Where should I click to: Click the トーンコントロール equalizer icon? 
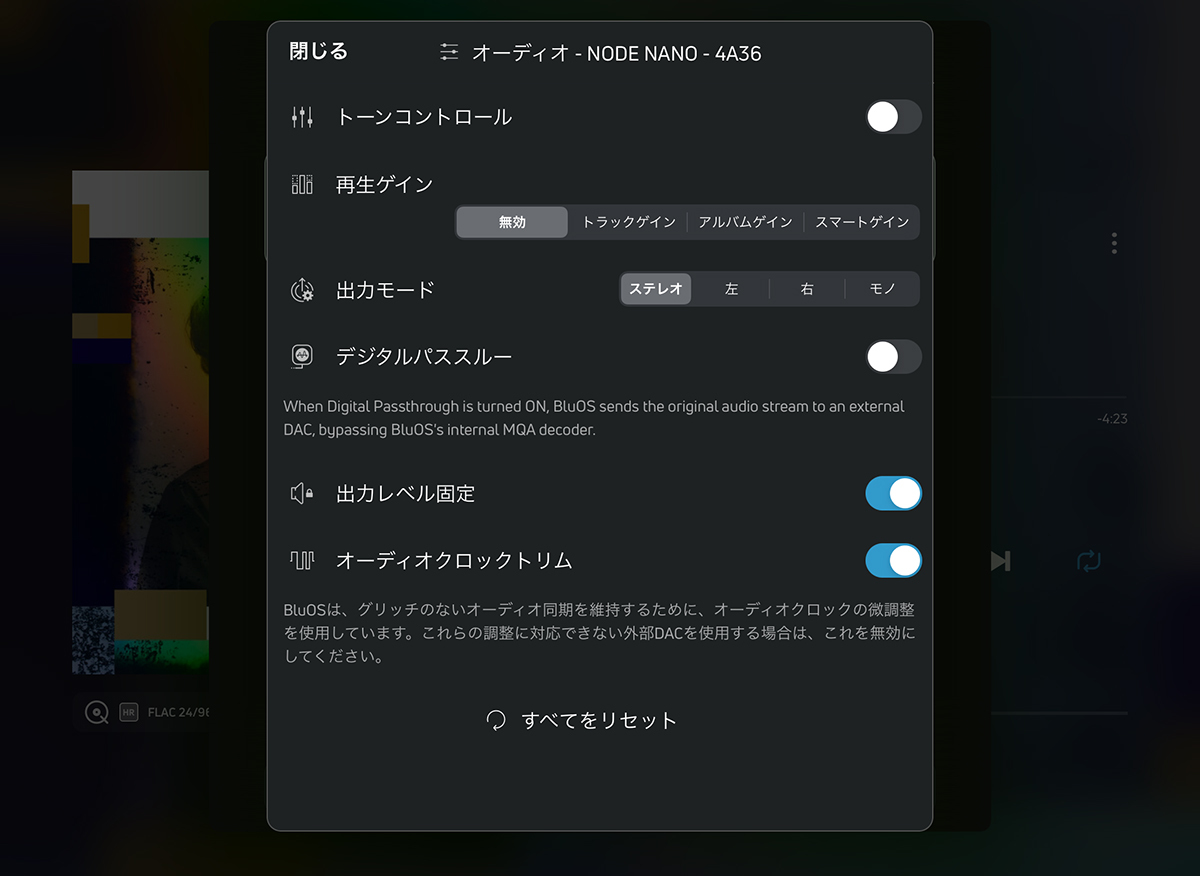click(302, 117)
